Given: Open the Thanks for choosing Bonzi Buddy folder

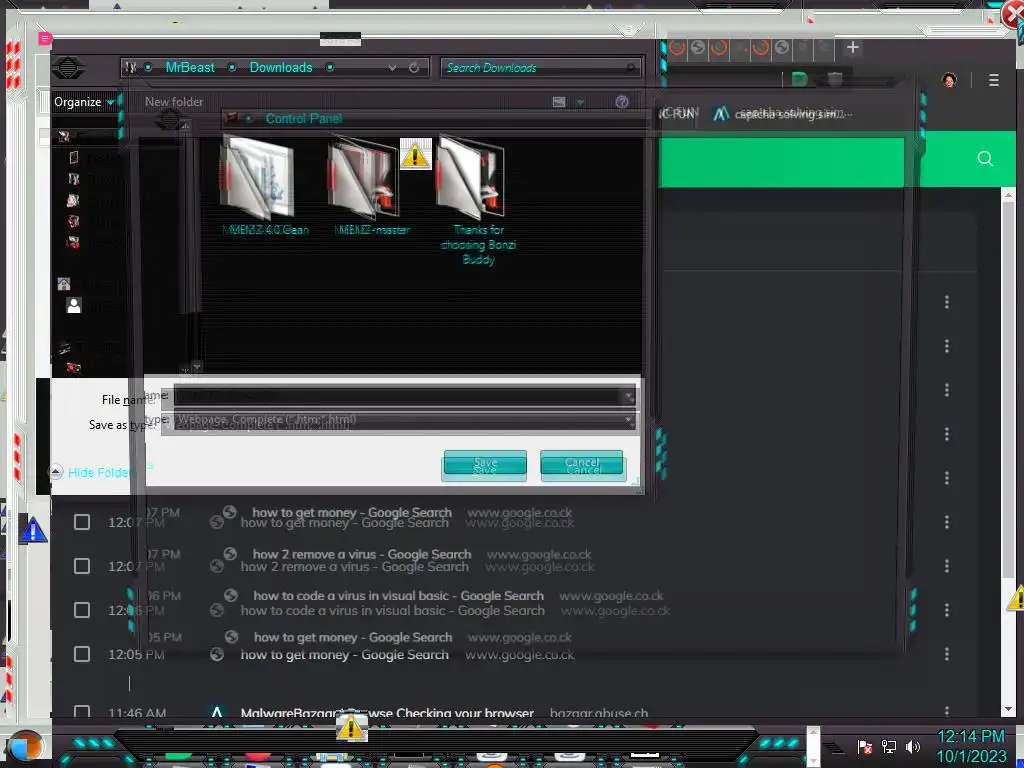Looking at the screenshot, I should coord(478,199).
